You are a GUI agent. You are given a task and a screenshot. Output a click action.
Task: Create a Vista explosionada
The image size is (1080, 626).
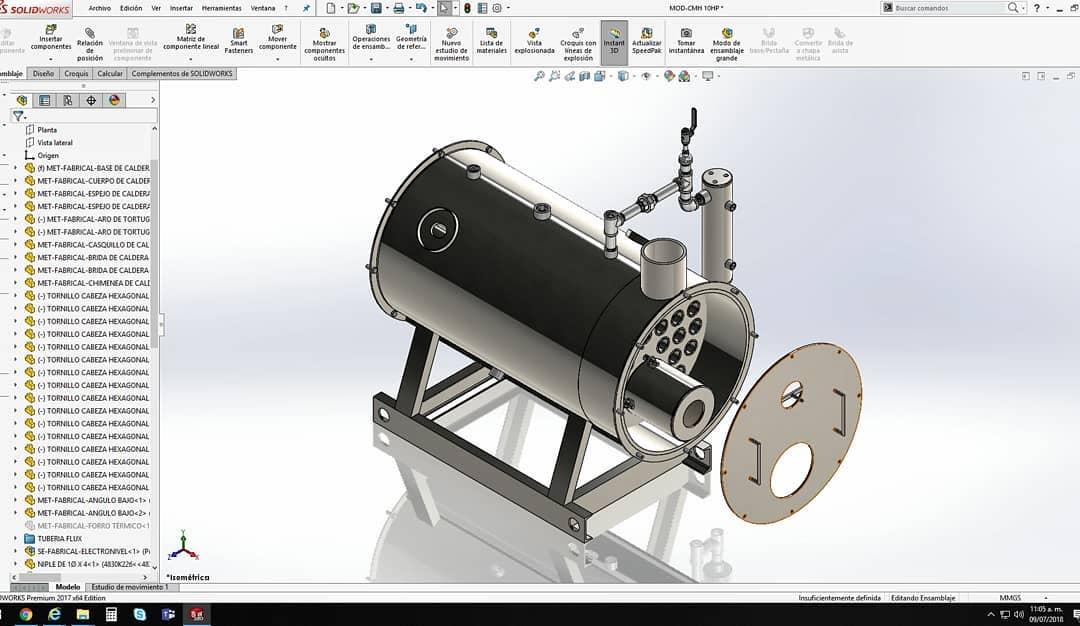pyautogui.click(x=534, y=41)
